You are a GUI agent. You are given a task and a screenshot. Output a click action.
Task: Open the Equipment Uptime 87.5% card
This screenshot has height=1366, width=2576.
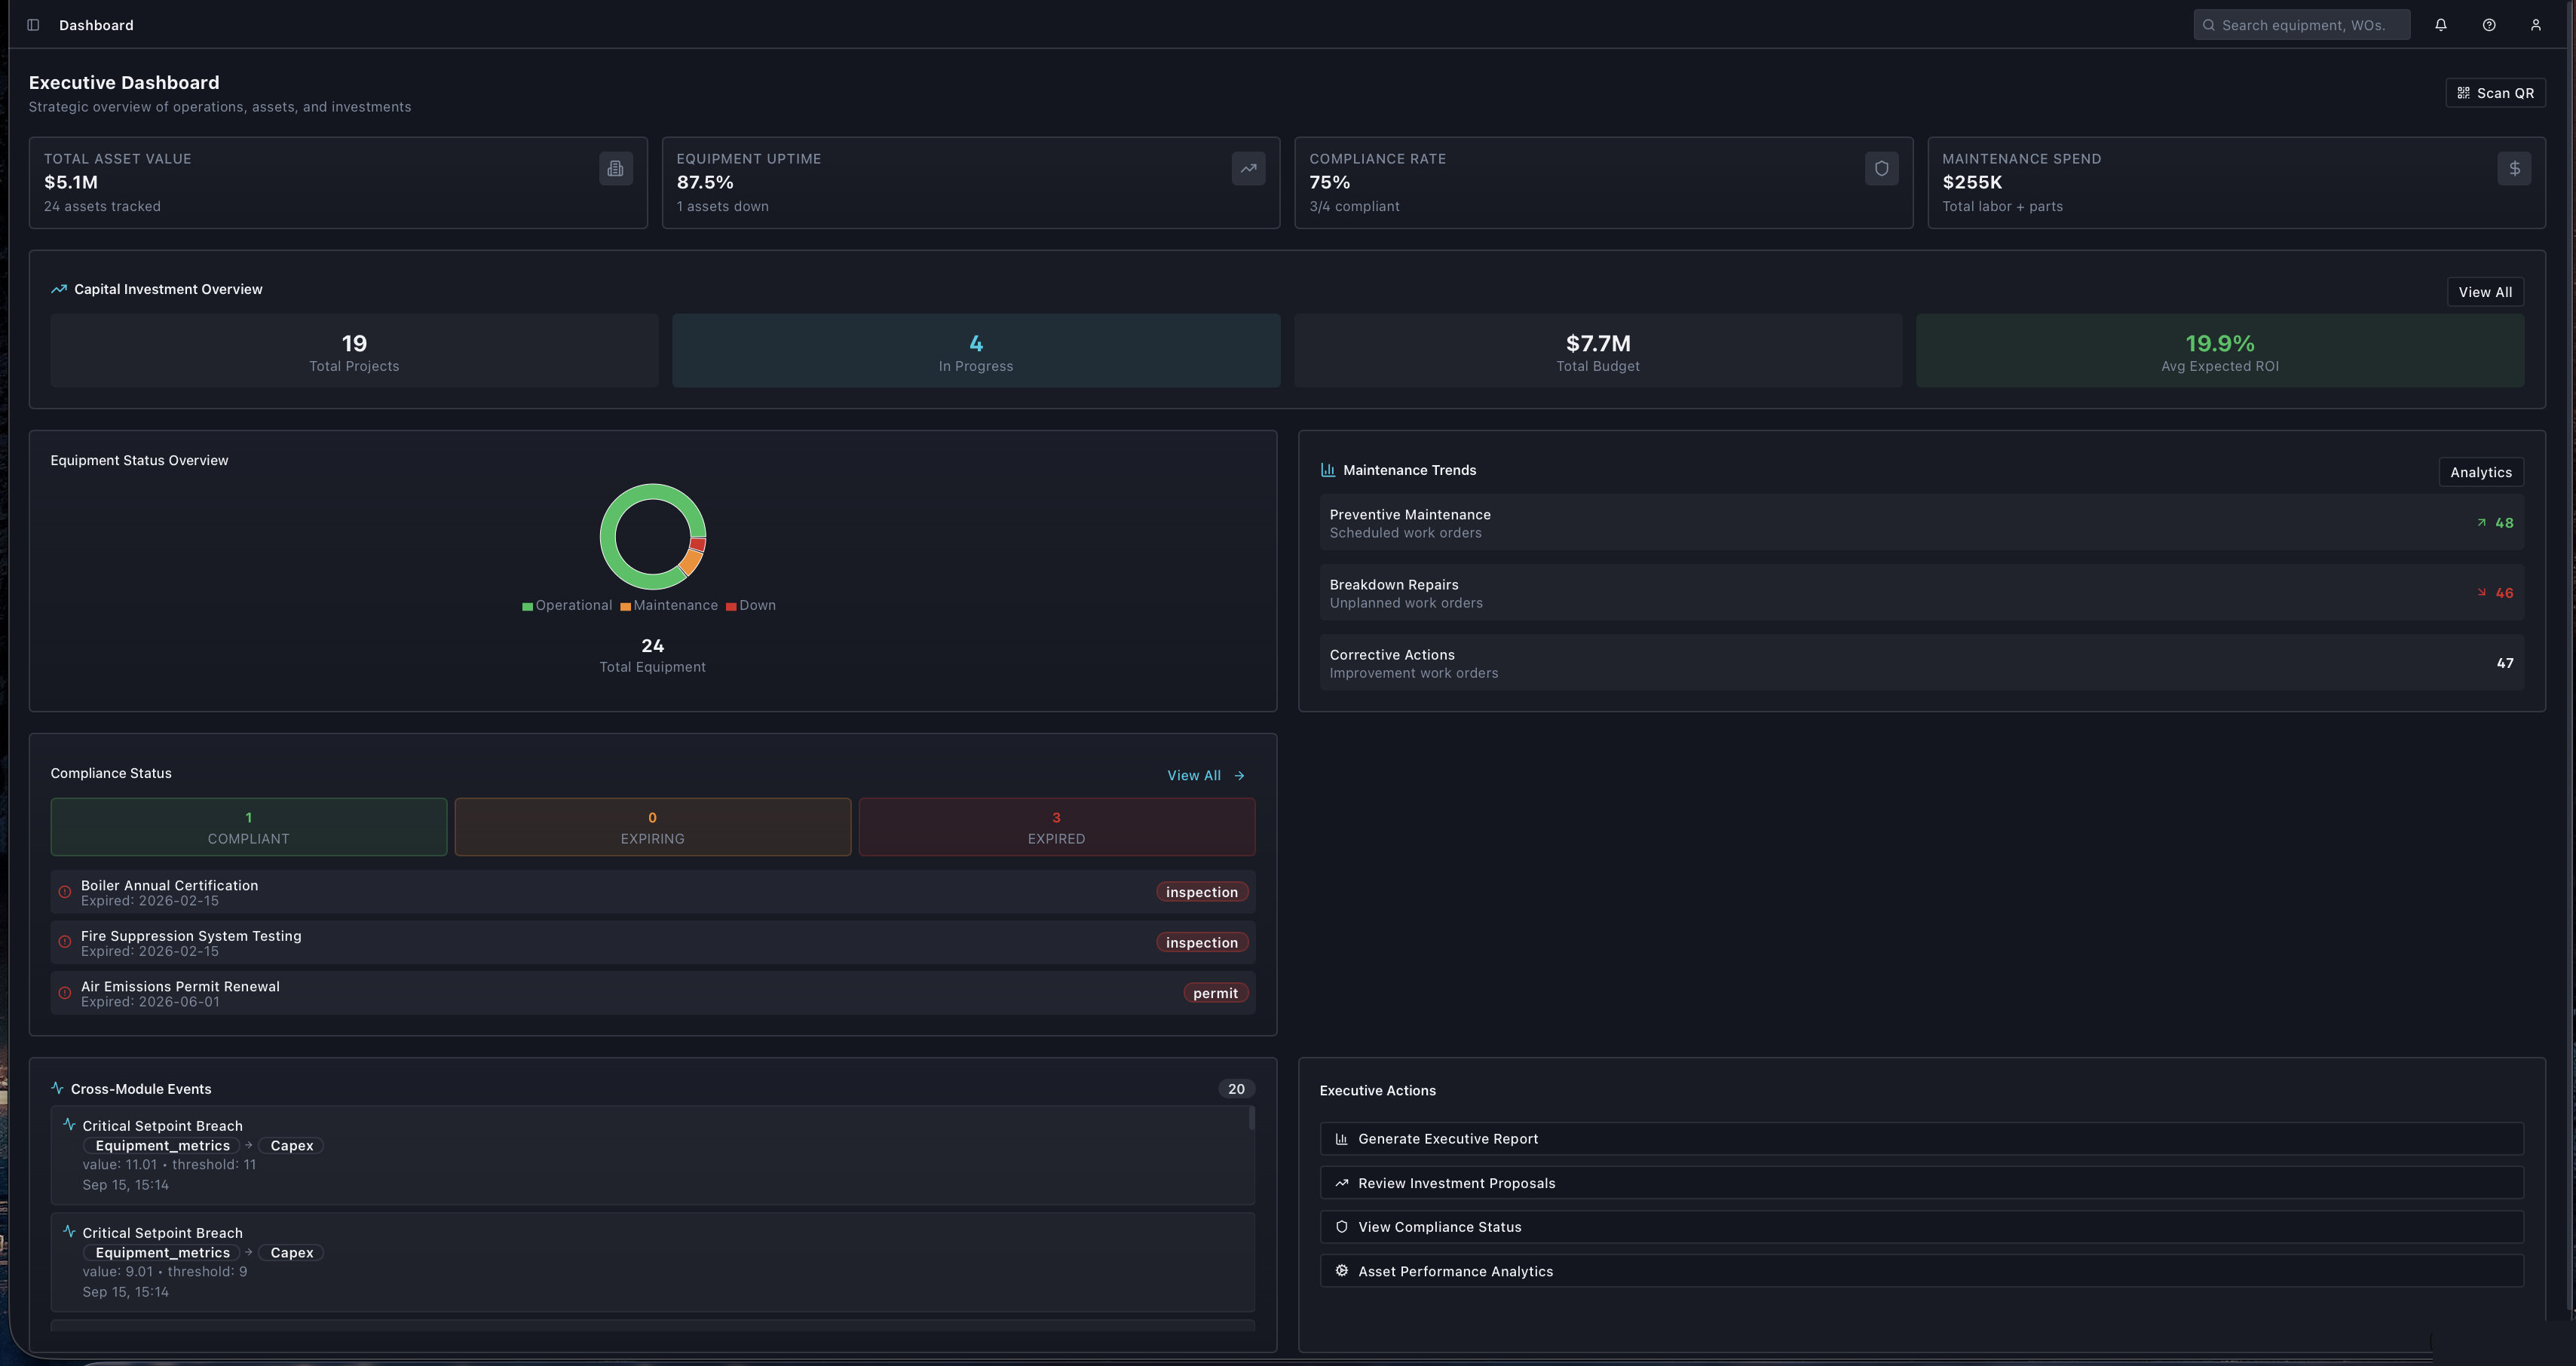[971, 183]
